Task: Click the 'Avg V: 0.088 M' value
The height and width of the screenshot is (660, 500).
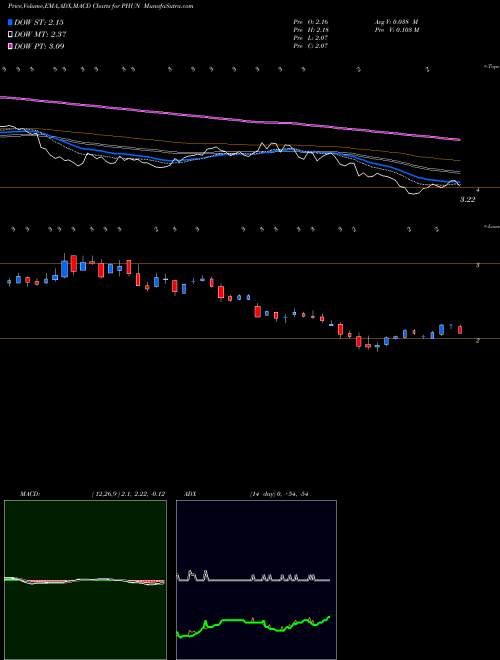Action: coord(396,21)
